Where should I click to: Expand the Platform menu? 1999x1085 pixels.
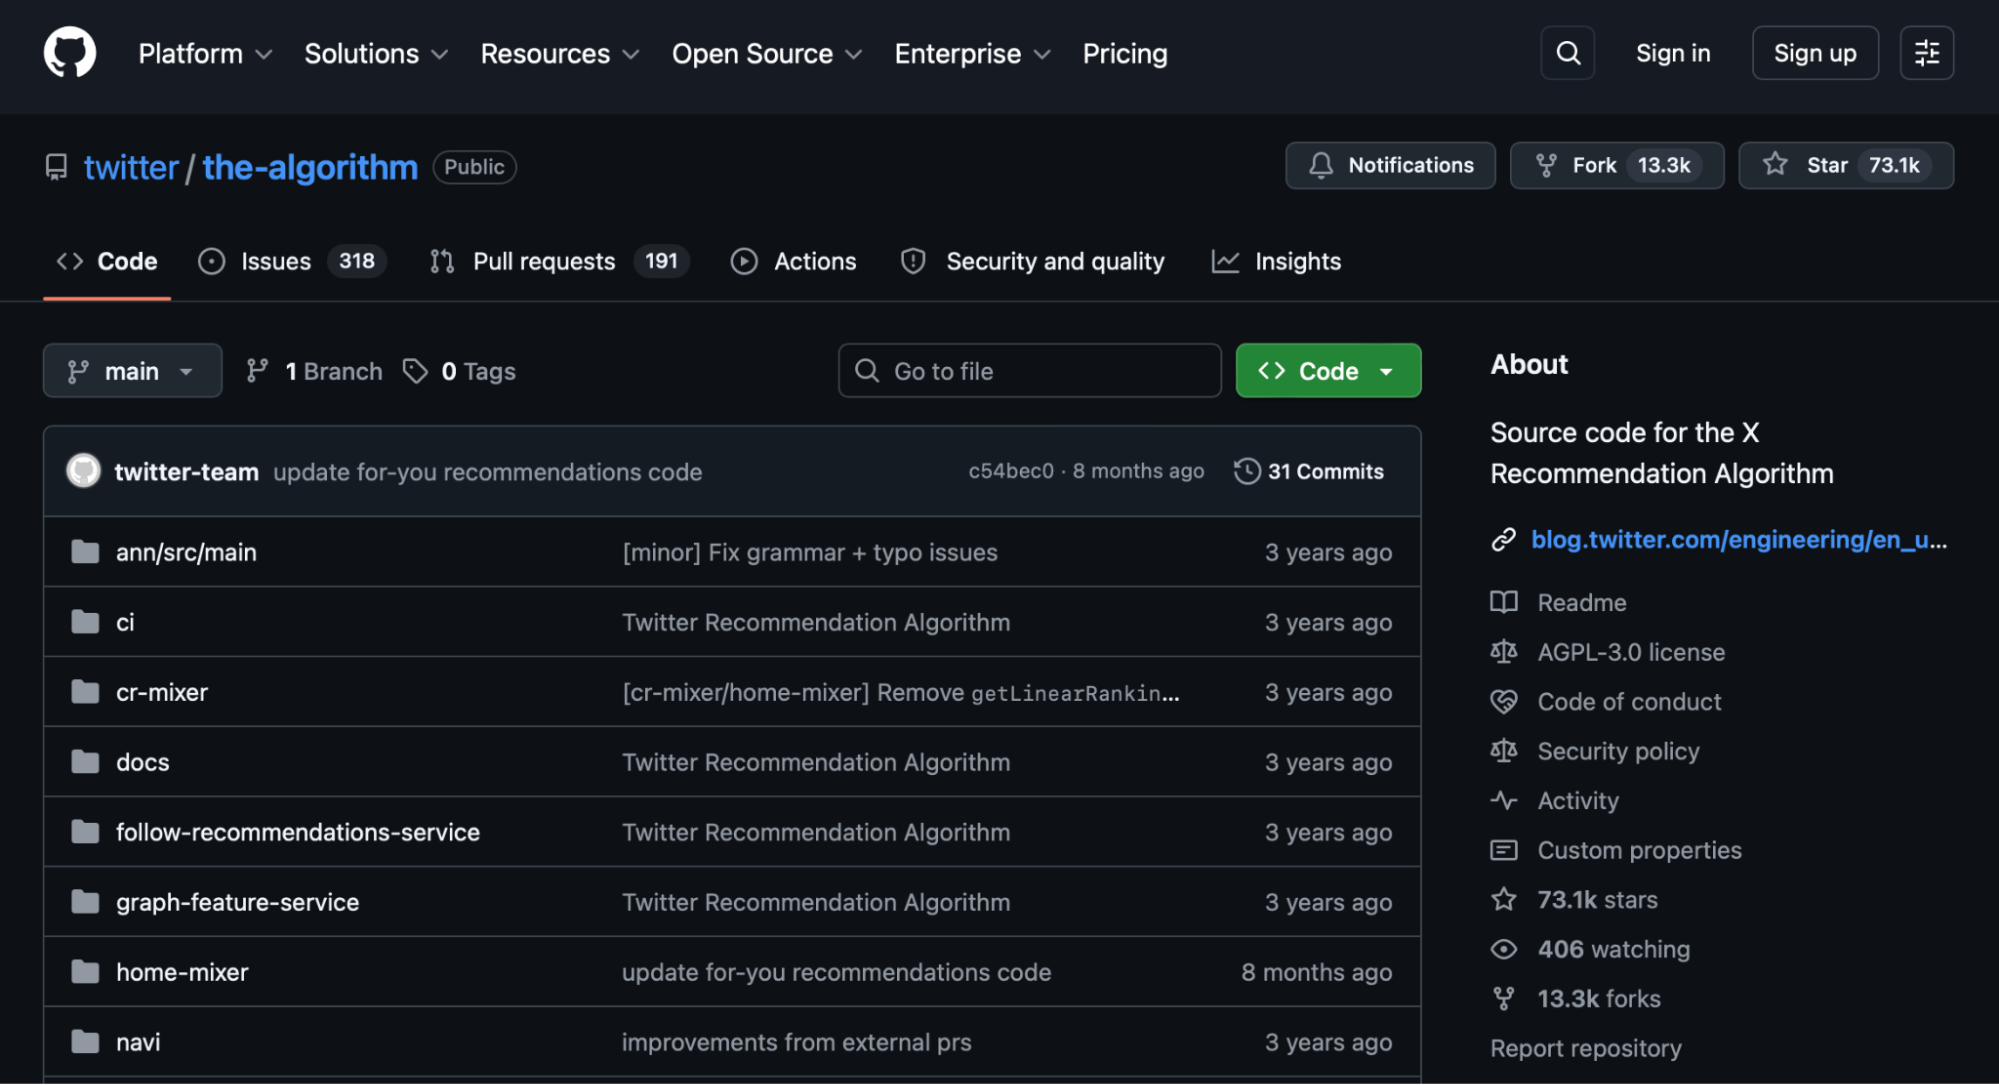tap(205, 54)
